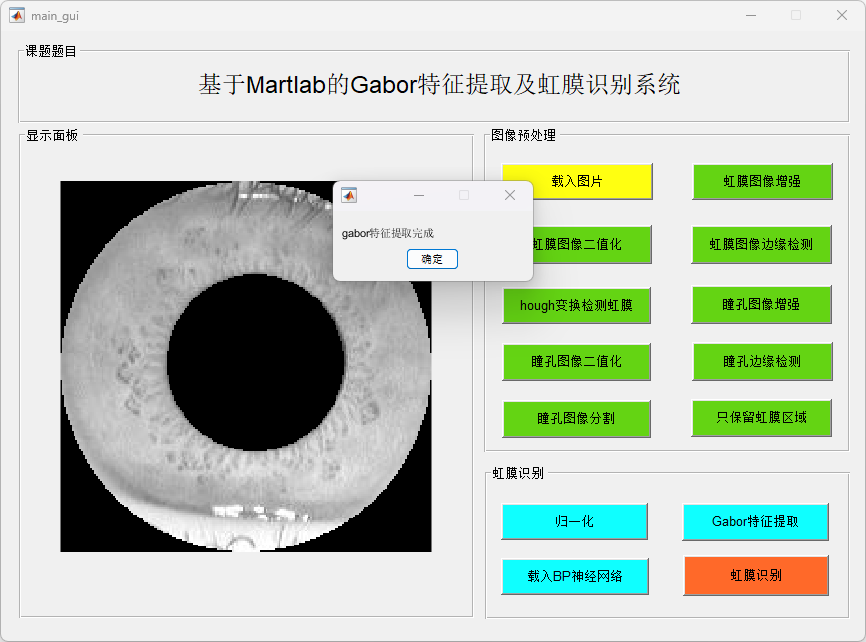
Task: Run 虹膜图像边缘检测
Action: click(x=761, y=244)
